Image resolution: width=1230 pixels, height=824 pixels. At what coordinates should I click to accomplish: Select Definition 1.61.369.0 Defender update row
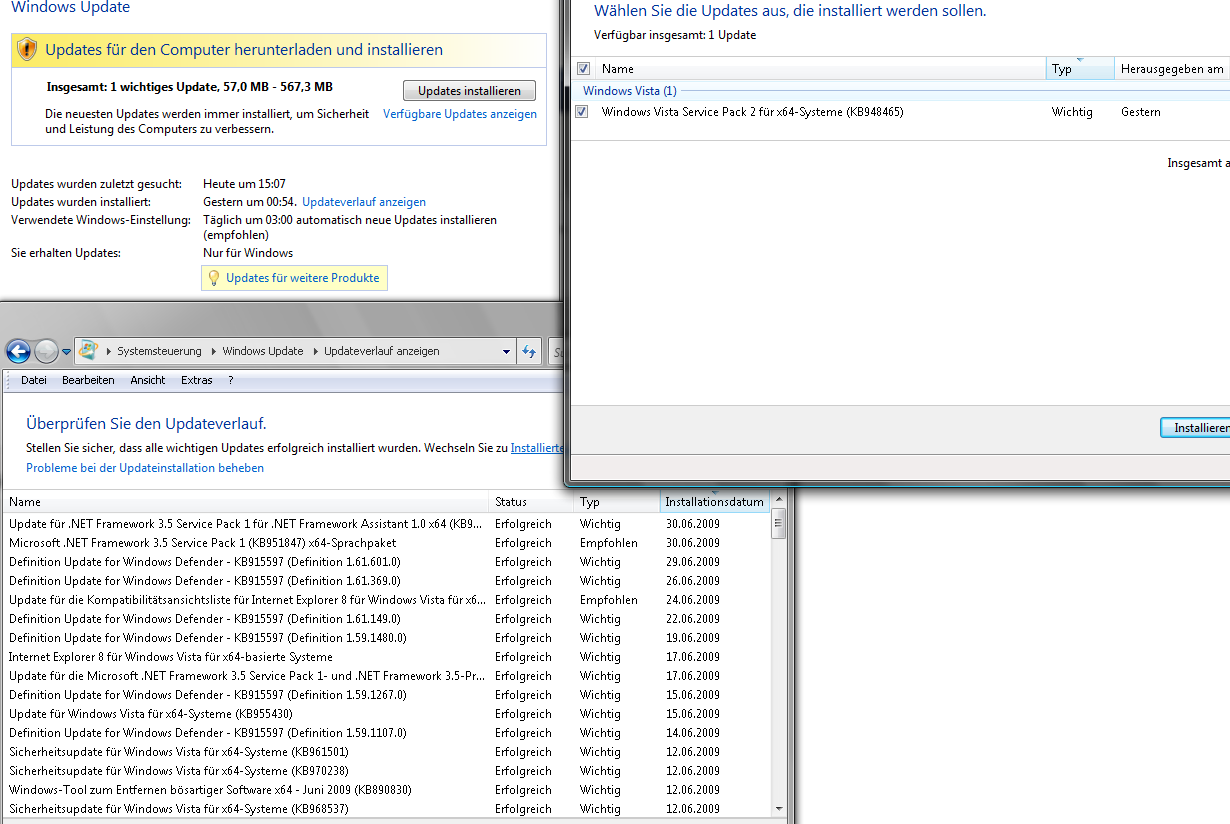pyautogui.click(x=387, y=581)
